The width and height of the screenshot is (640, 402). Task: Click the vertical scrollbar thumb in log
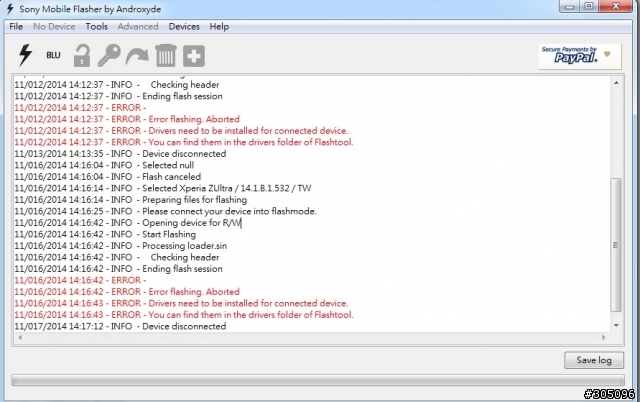(x=616, y=245)
